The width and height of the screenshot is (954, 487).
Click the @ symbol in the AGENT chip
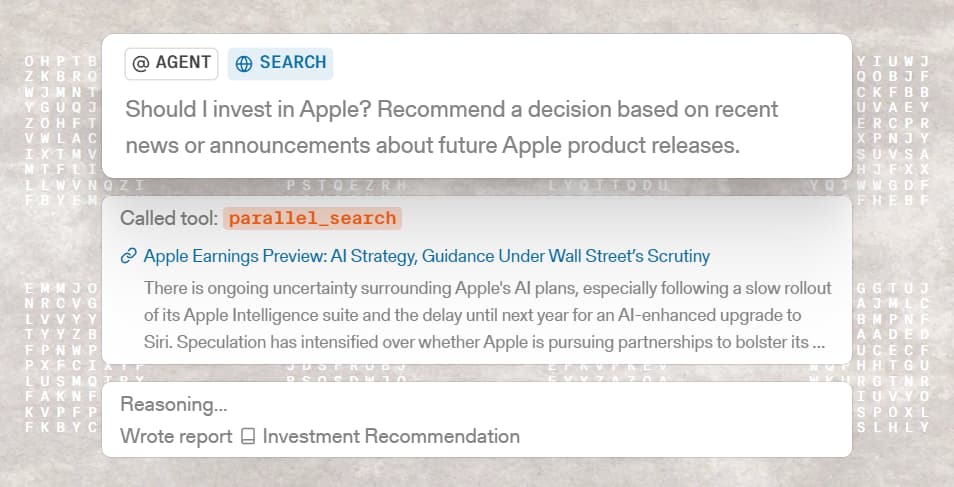141,64
